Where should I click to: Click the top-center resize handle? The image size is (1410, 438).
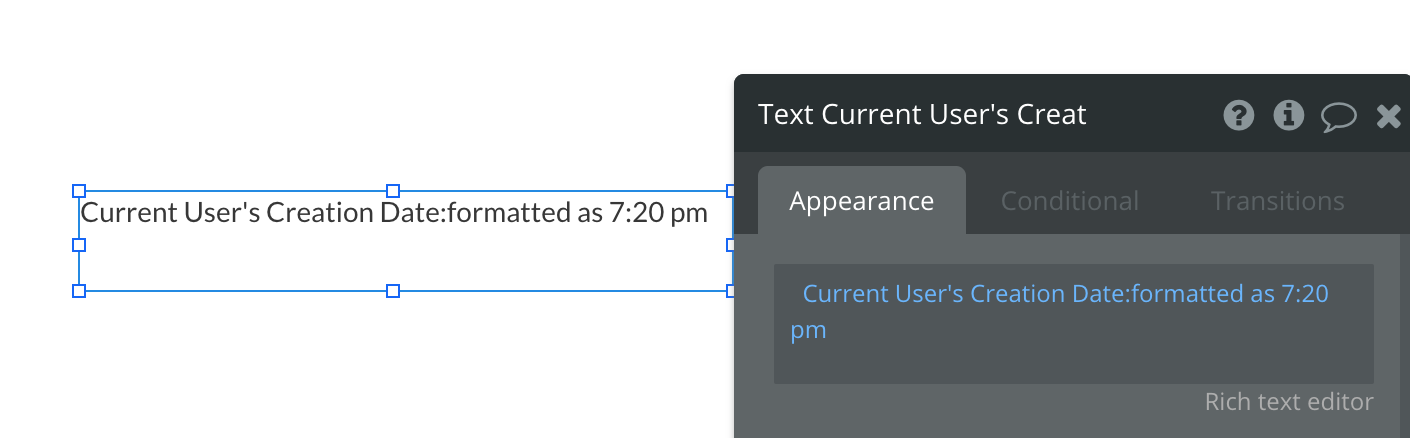click(x=393, y=191)
